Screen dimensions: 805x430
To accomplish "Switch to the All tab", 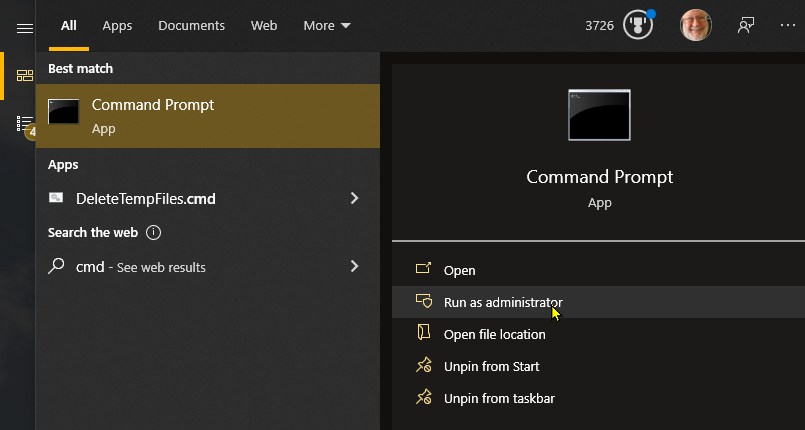I will (x=69, y=26).
